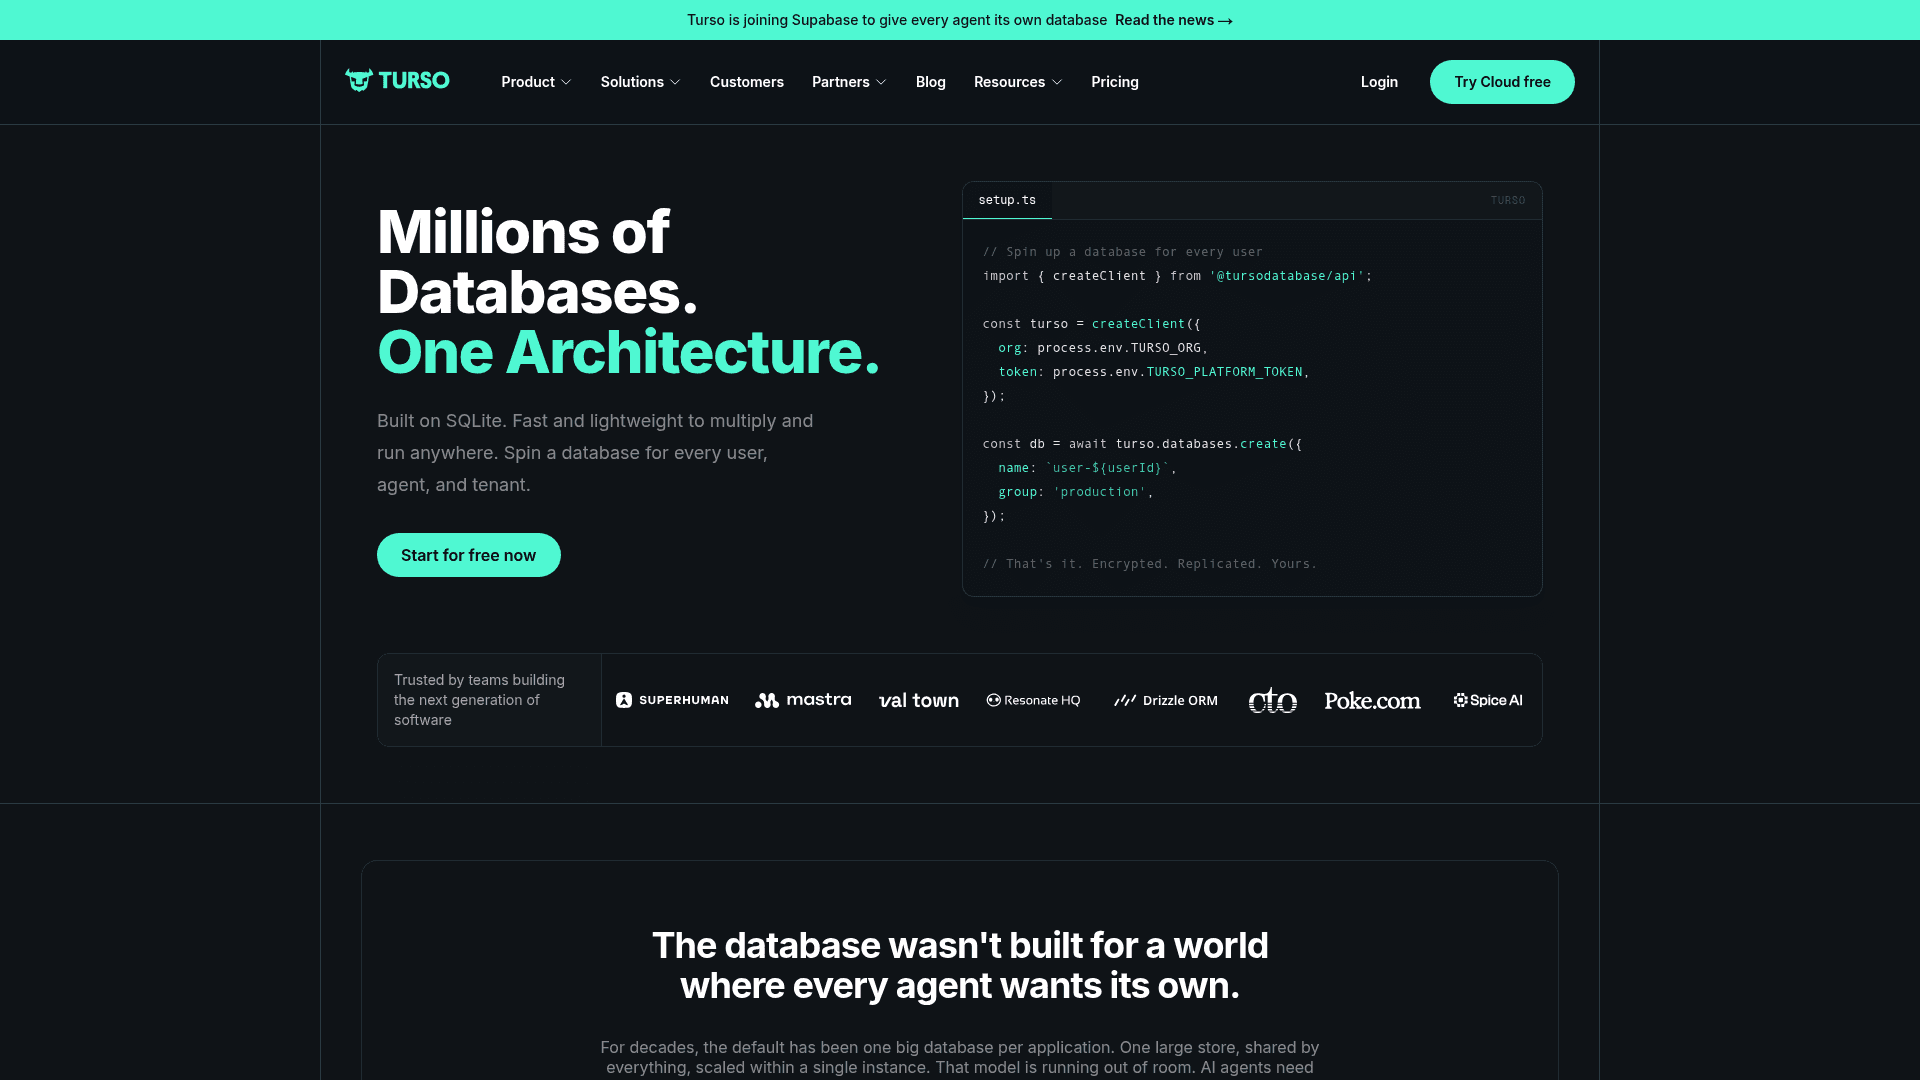Click the Spice AI logo
Image resolution: width=1920 pixels, height=1080 pixels.
[x=1488, y=700]
